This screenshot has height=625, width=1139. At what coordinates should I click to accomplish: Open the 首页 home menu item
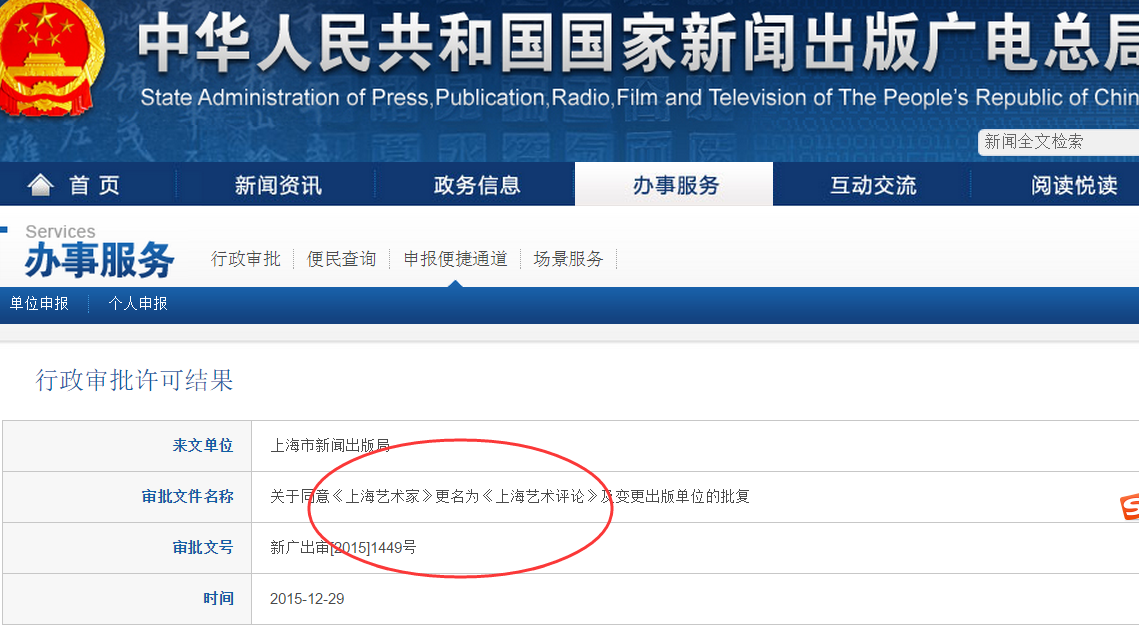(94, 185)
